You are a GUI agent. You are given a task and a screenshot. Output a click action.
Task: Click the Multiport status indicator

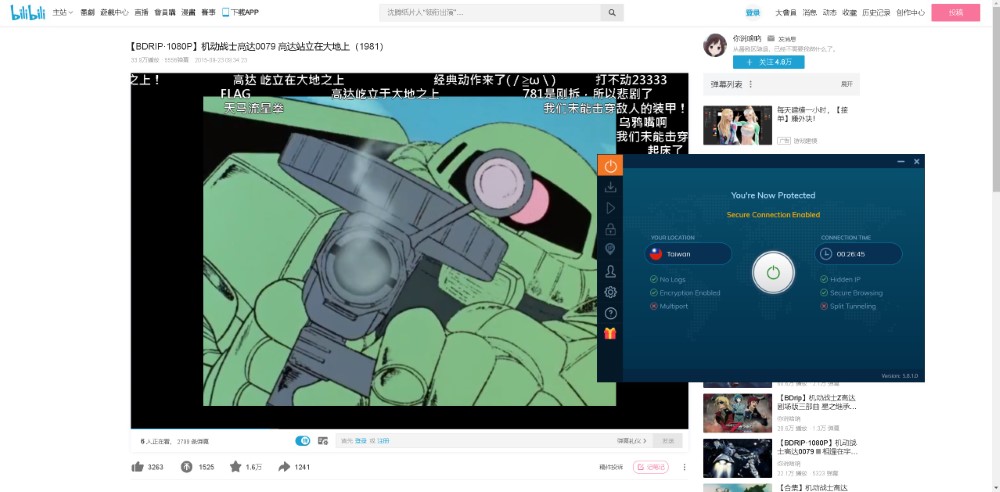coord(669,306)
